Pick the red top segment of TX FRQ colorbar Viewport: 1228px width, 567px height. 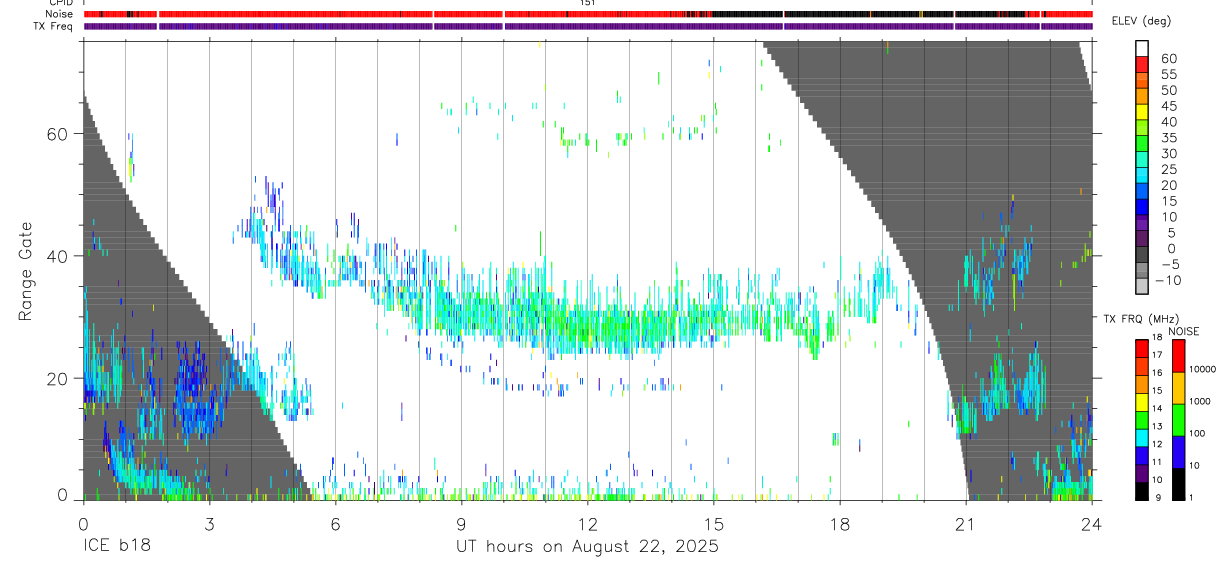click(1142, 348)
